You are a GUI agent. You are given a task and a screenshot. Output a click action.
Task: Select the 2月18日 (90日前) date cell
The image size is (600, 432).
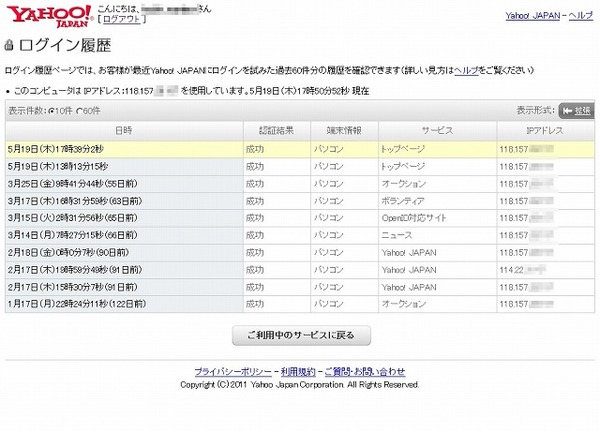(124, 253)
